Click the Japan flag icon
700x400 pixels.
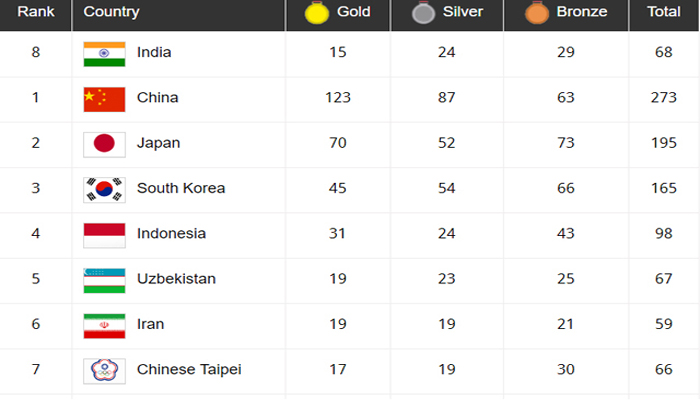pyautogui.click(x=104, y=145)
